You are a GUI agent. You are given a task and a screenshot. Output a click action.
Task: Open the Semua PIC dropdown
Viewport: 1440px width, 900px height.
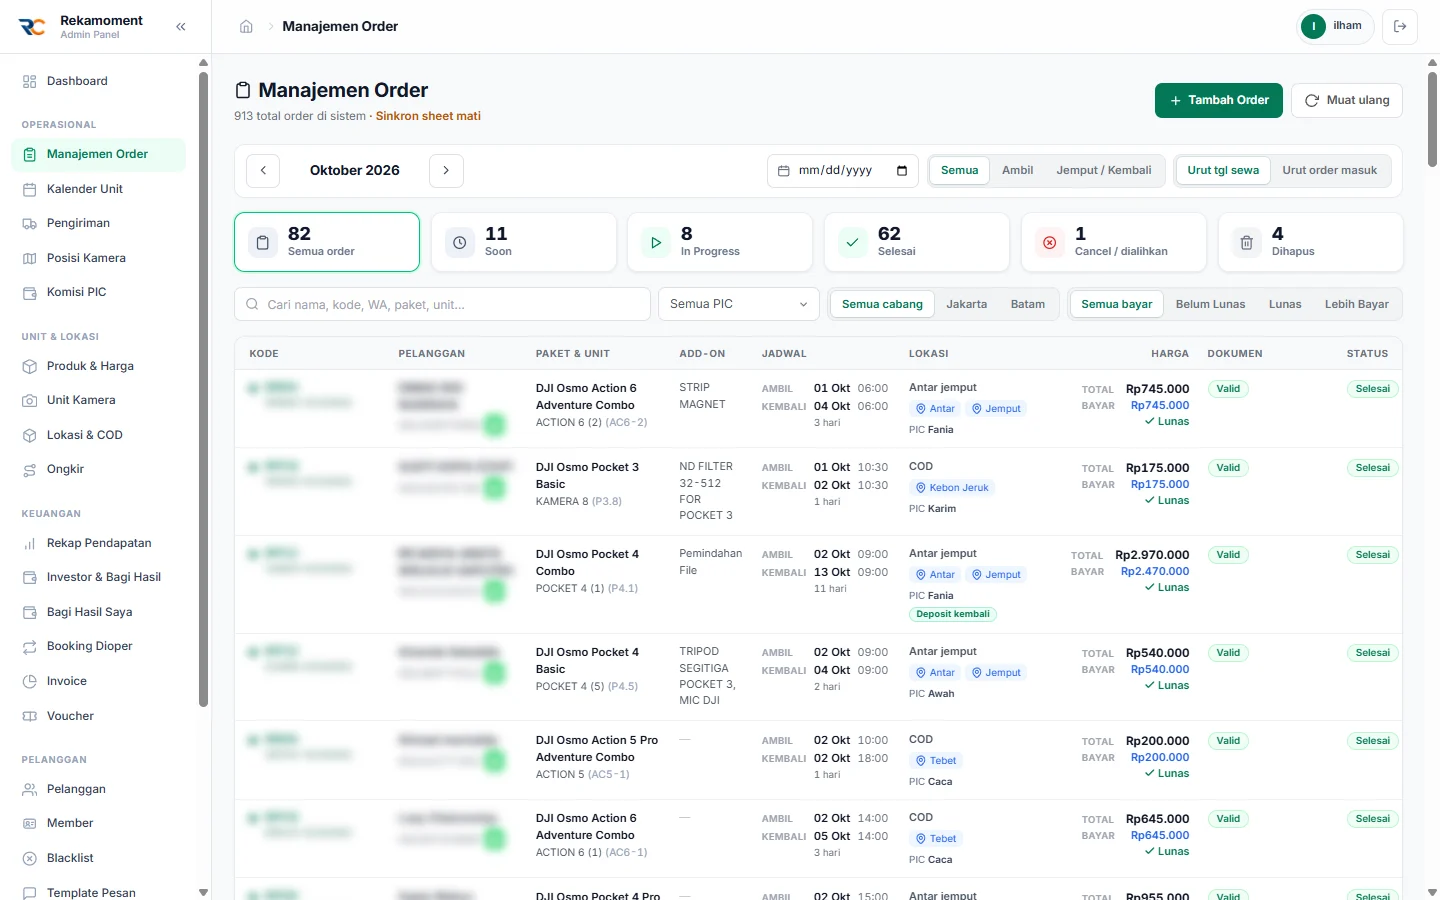click(x=739, y=304)
